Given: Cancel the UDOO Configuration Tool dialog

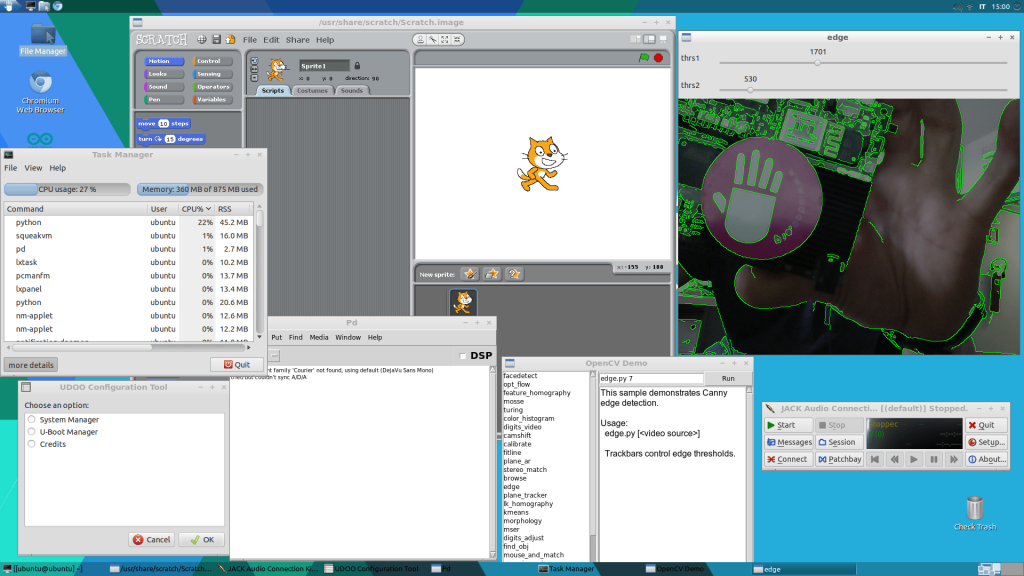Looking at the screenshot, I should point(152,539).
